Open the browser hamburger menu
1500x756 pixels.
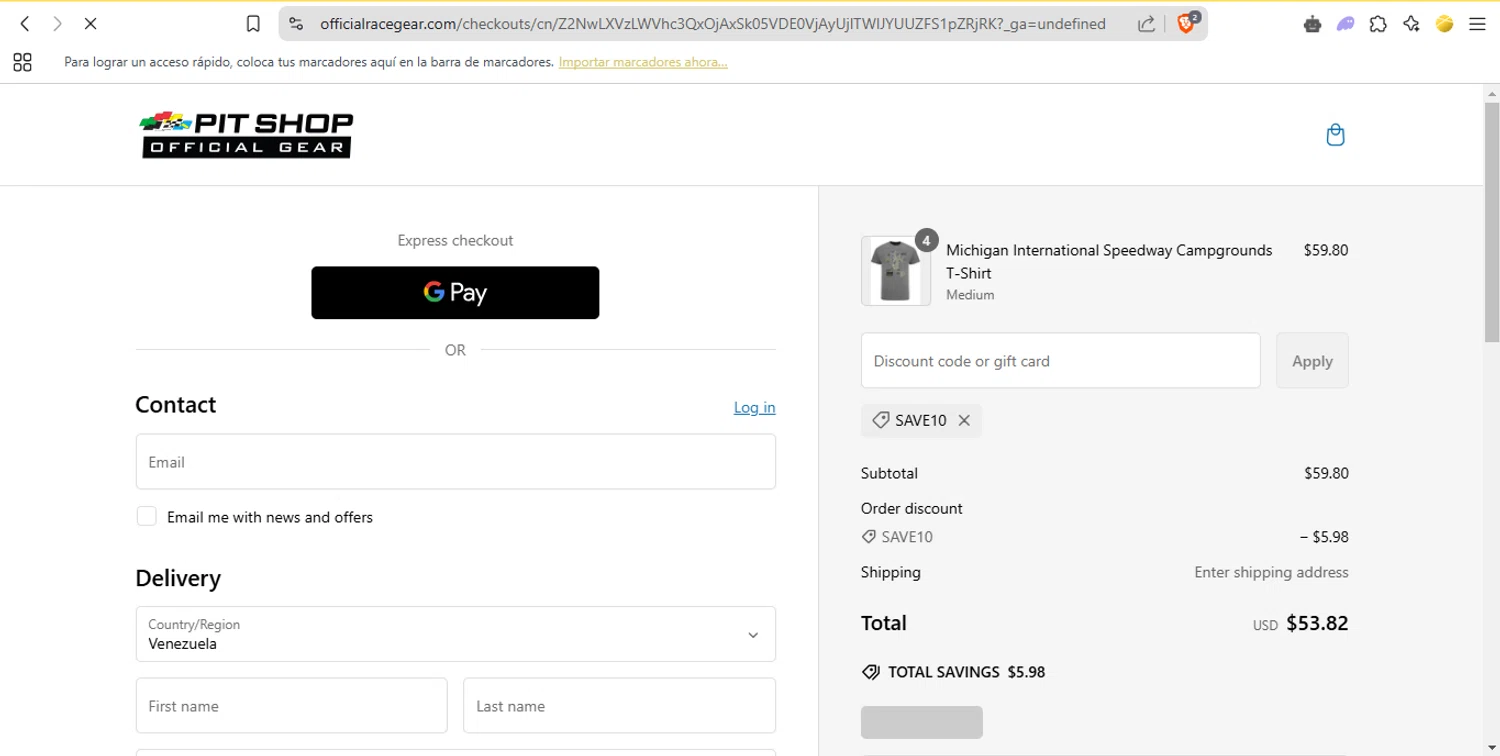(1477, 24)
